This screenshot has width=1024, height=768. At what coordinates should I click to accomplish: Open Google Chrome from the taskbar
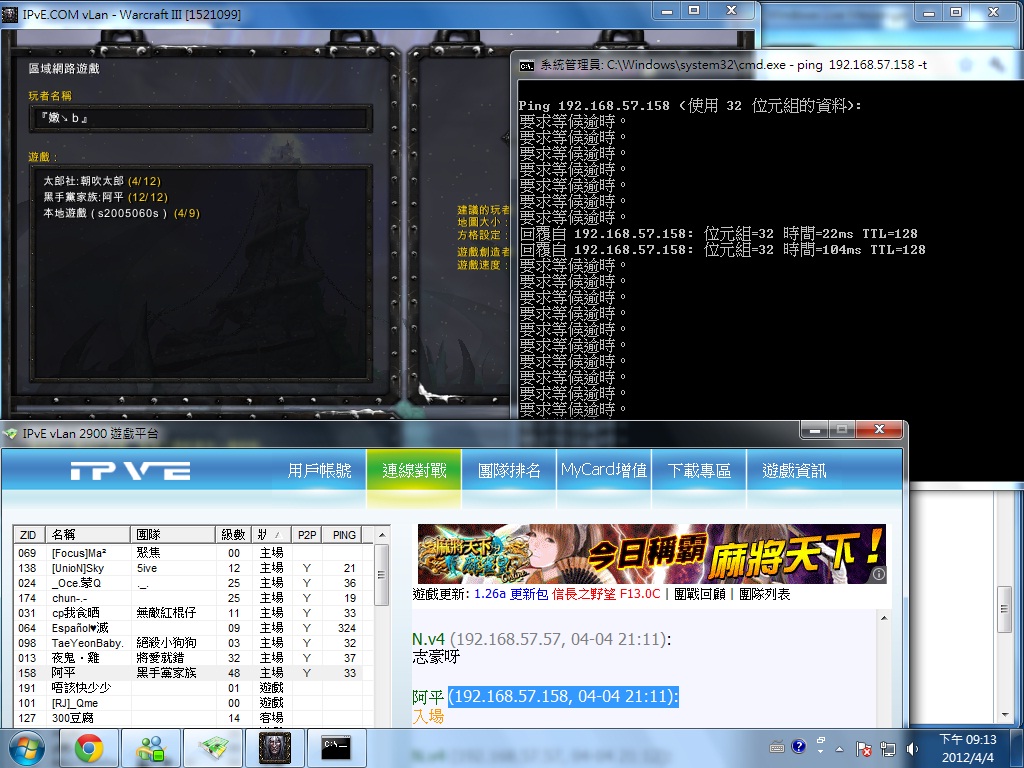88,748
